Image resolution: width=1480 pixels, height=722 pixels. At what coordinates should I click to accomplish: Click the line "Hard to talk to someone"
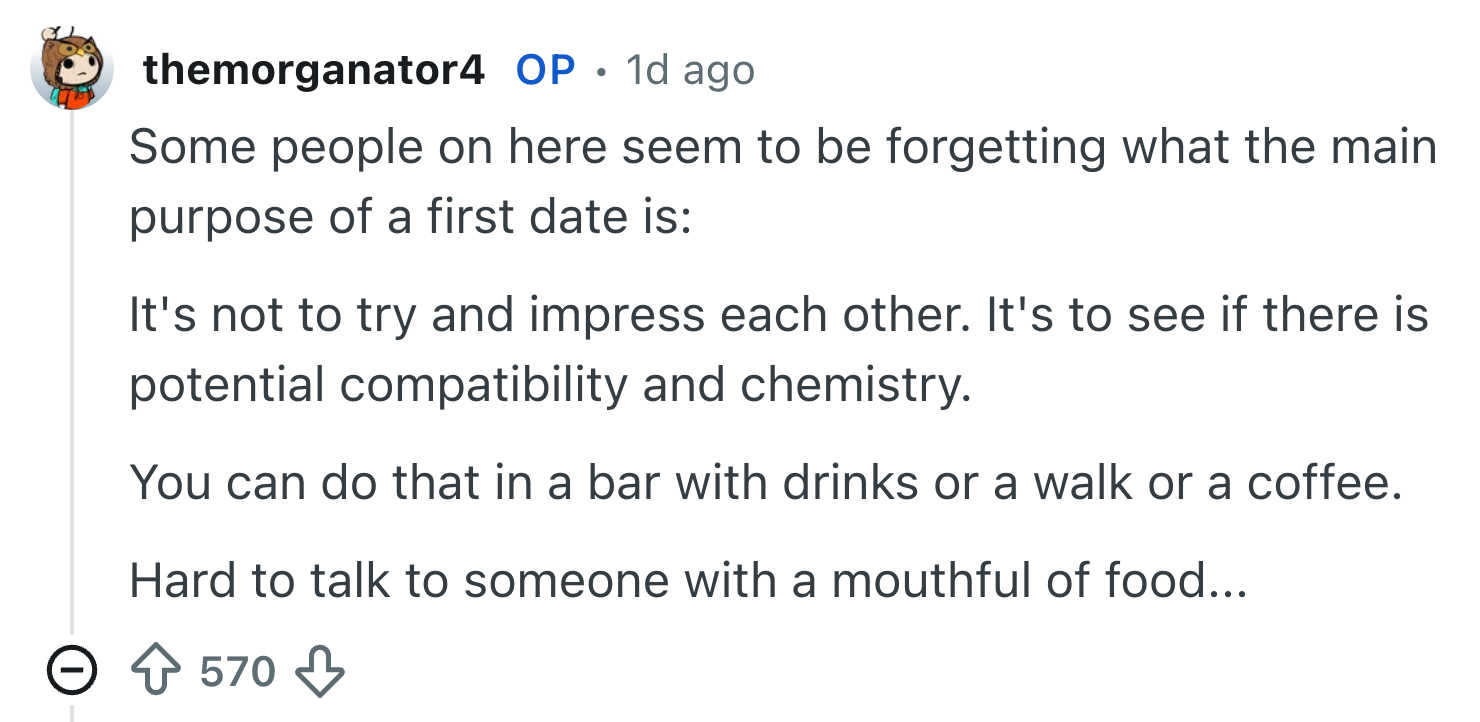tap(688, 581)
